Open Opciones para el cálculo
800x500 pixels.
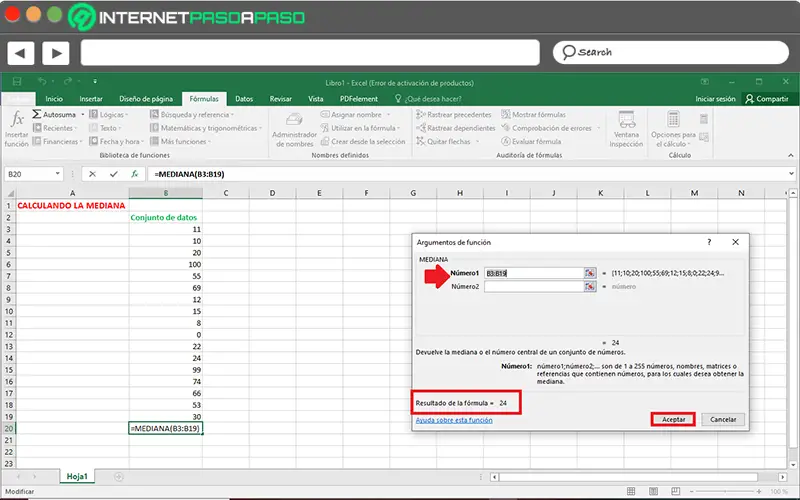coord(673,129)
